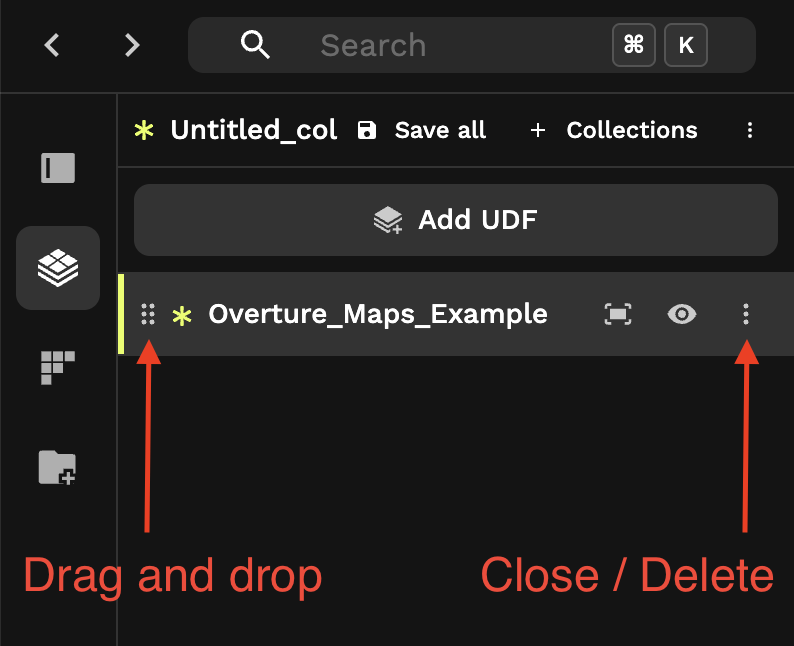794x646 pixels.
Task: Click the magnifier search icon
Action: (x=255, y=45)
